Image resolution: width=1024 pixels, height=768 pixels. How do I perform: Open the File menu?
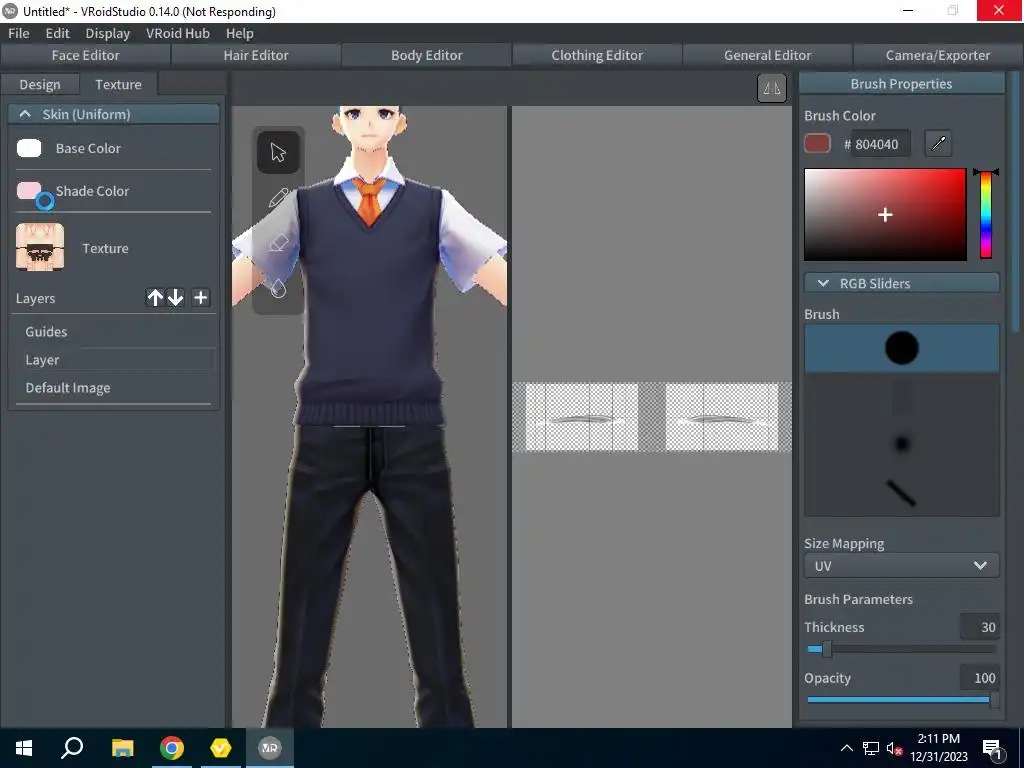click(x=18, y=33)
